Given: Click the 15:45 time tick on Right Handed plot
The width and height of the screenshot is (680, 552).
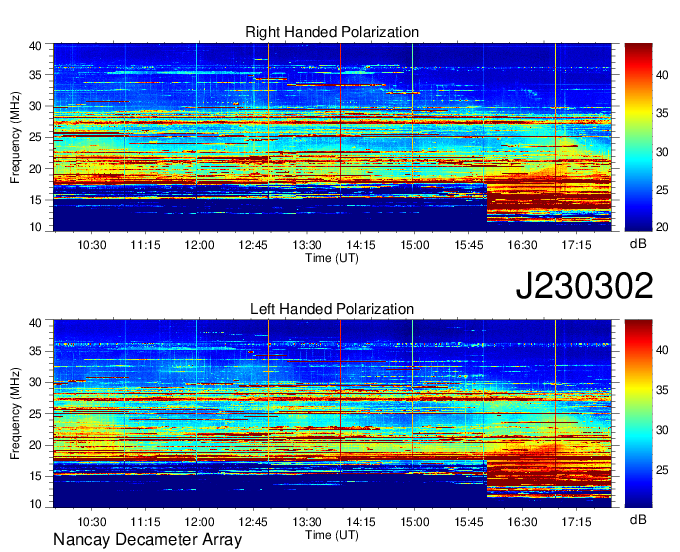Looking at the screenshot, I should coord(468,245).
